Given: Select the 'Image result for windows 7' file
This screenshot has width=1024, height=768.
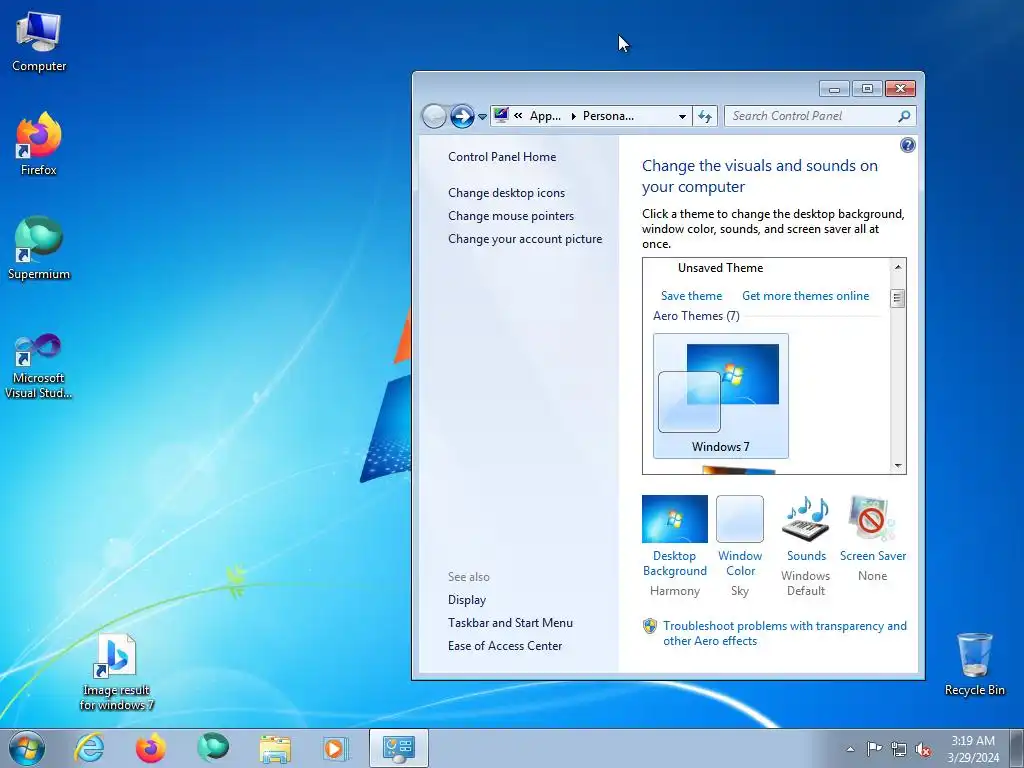Looking at the screenshot, I should [116, 673].
